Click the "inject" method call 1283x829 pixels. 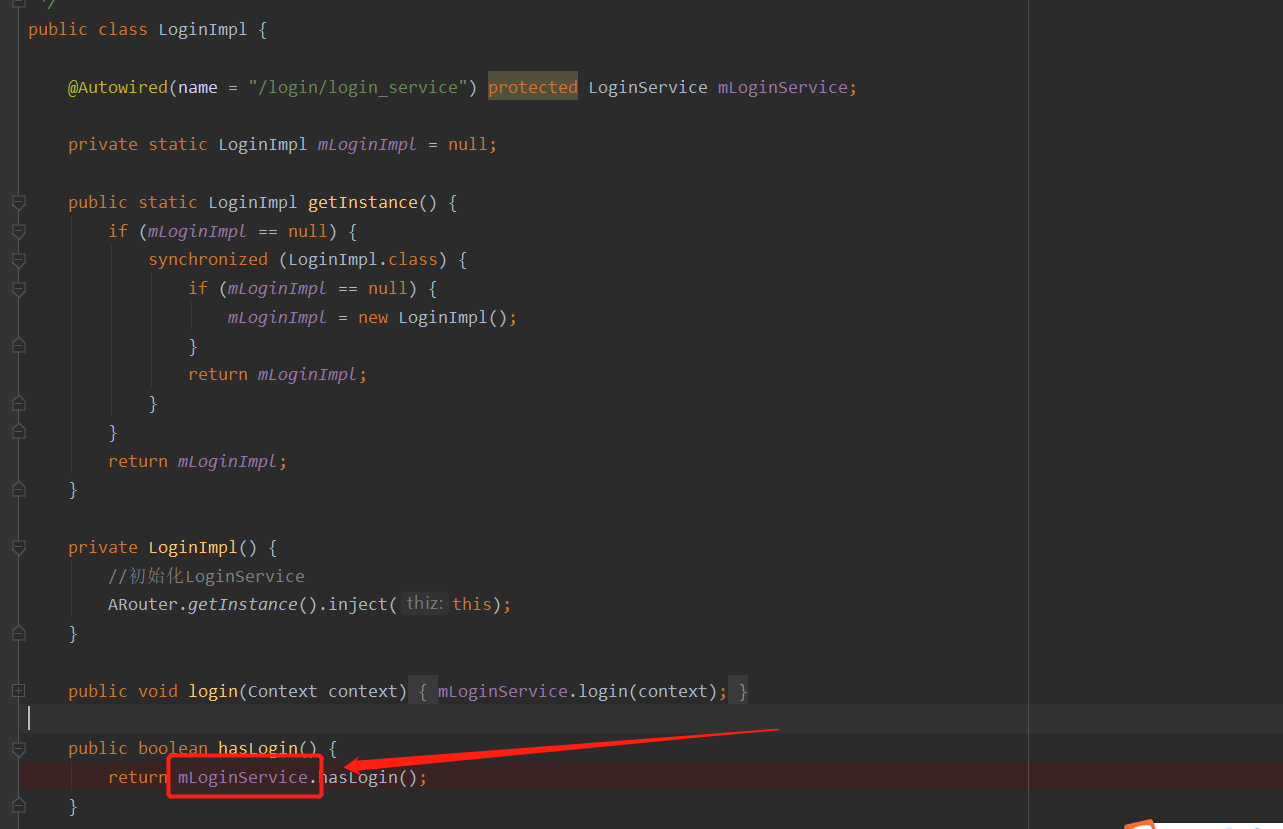coord(358,604)
